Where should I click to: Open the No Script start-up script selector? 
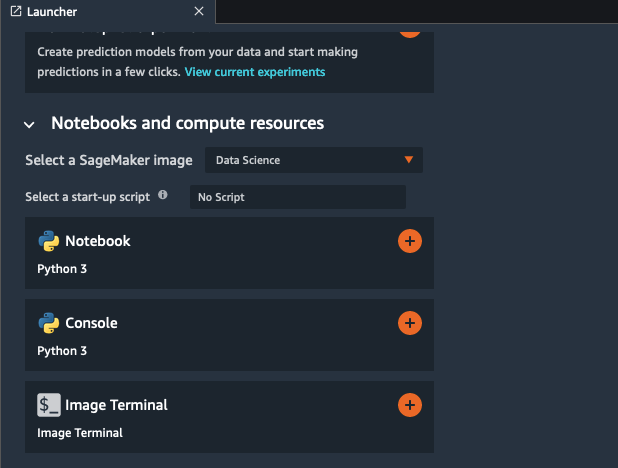tap(297, 197)
